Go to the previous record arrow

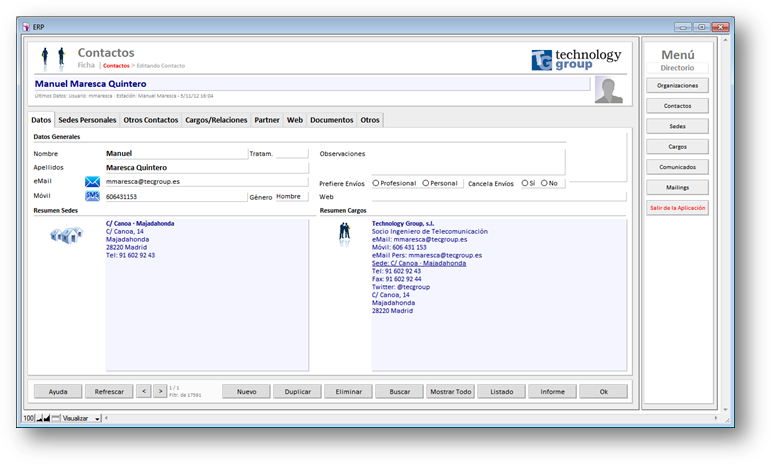[143, 391]
